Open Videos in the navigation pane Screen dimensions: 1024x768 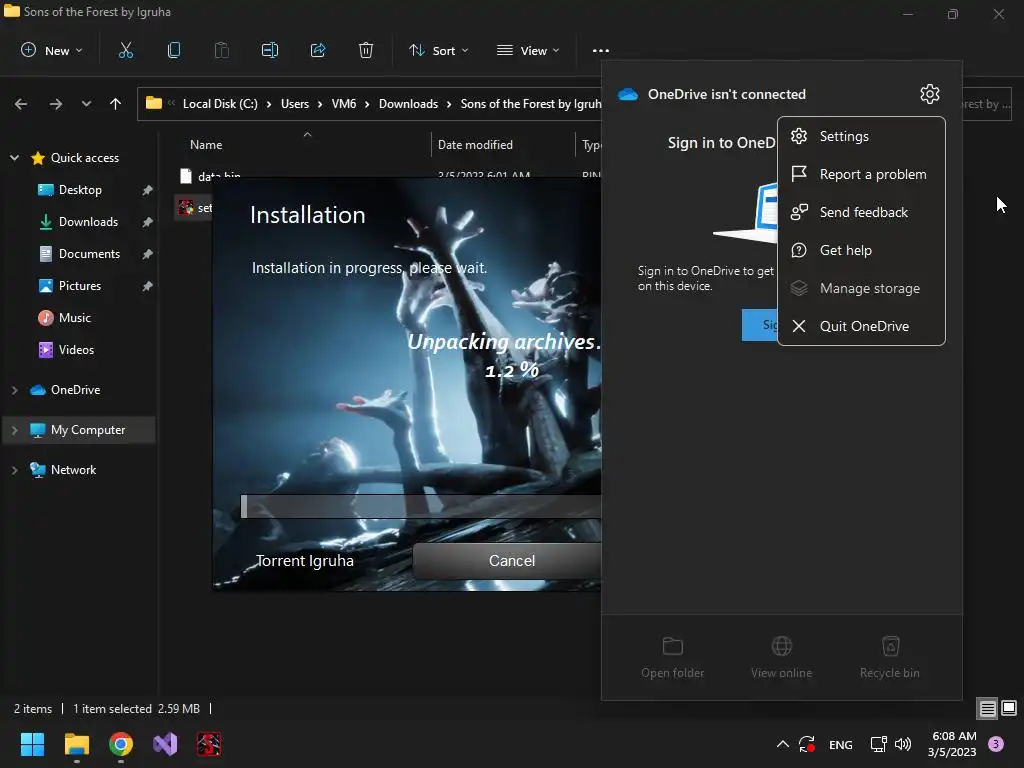[x=76, y=350]
